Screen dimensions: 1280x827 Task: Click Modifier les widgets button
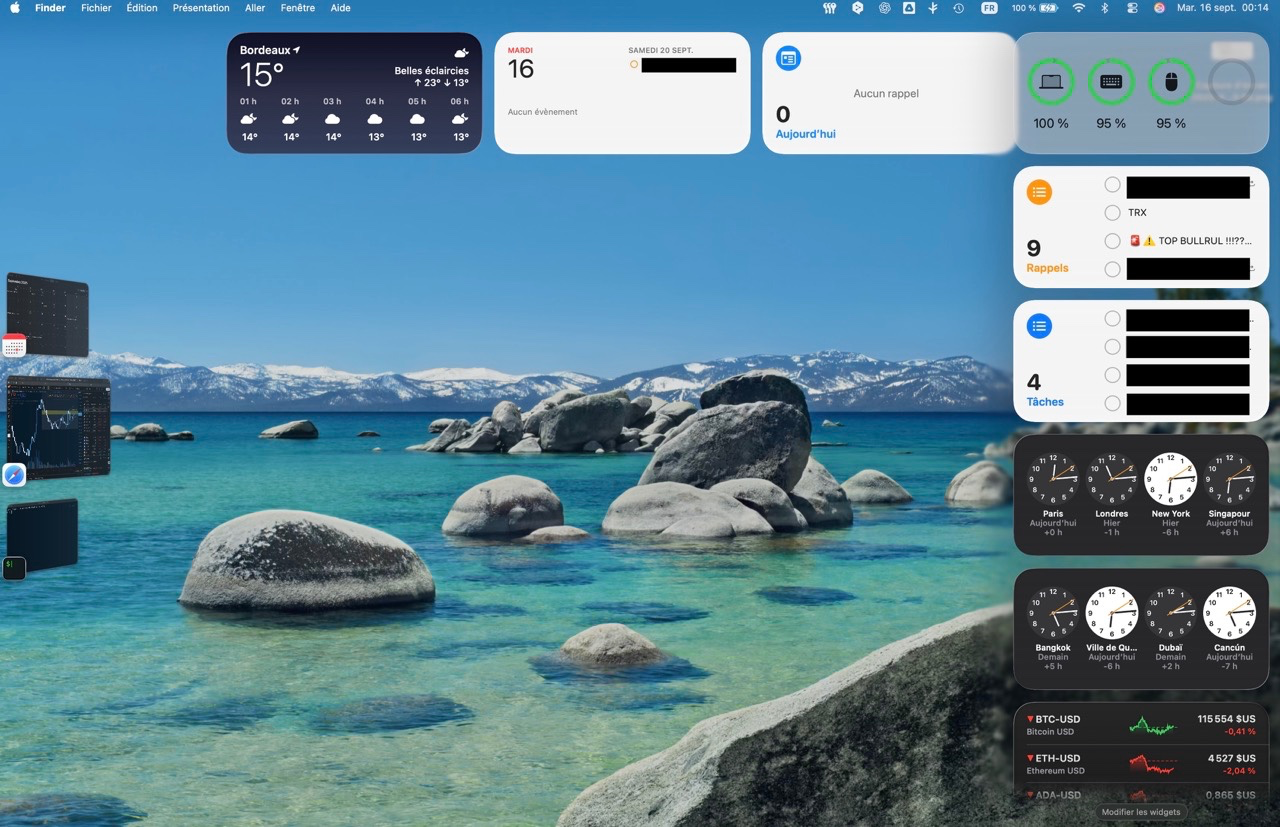(1141, 812)
